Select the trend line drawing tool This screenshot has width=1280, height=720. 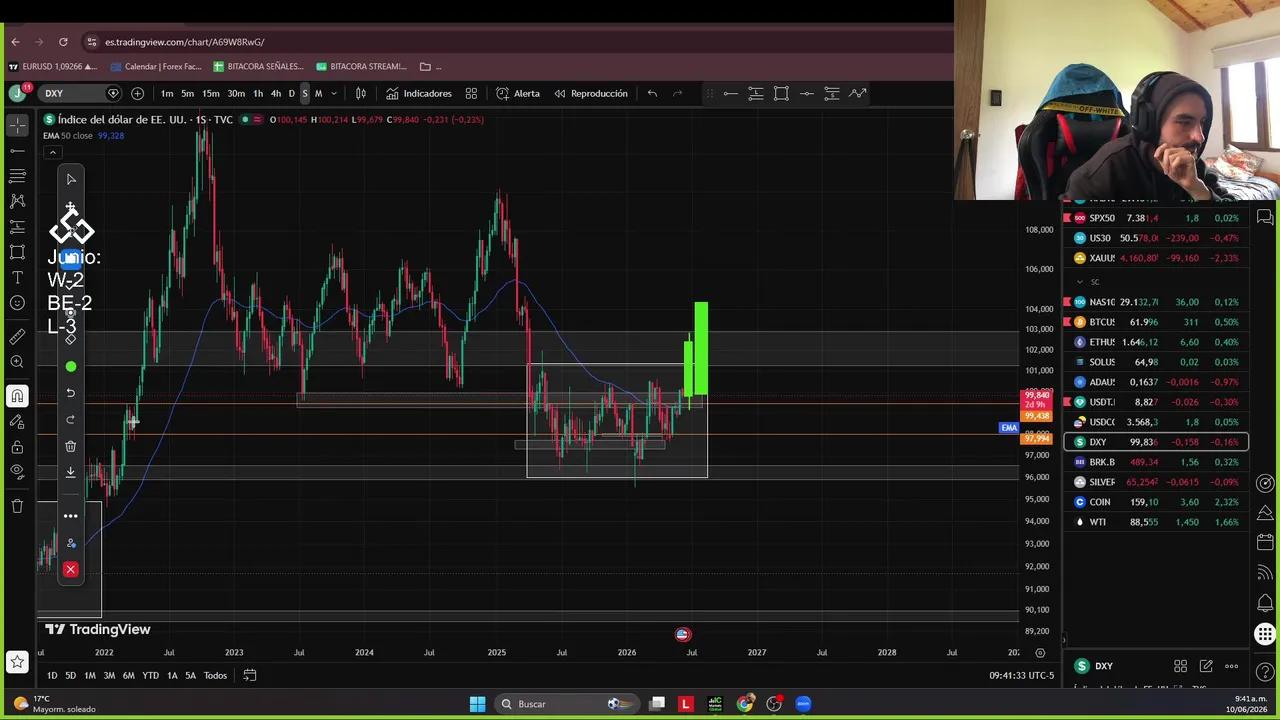(x=17, y=151)
